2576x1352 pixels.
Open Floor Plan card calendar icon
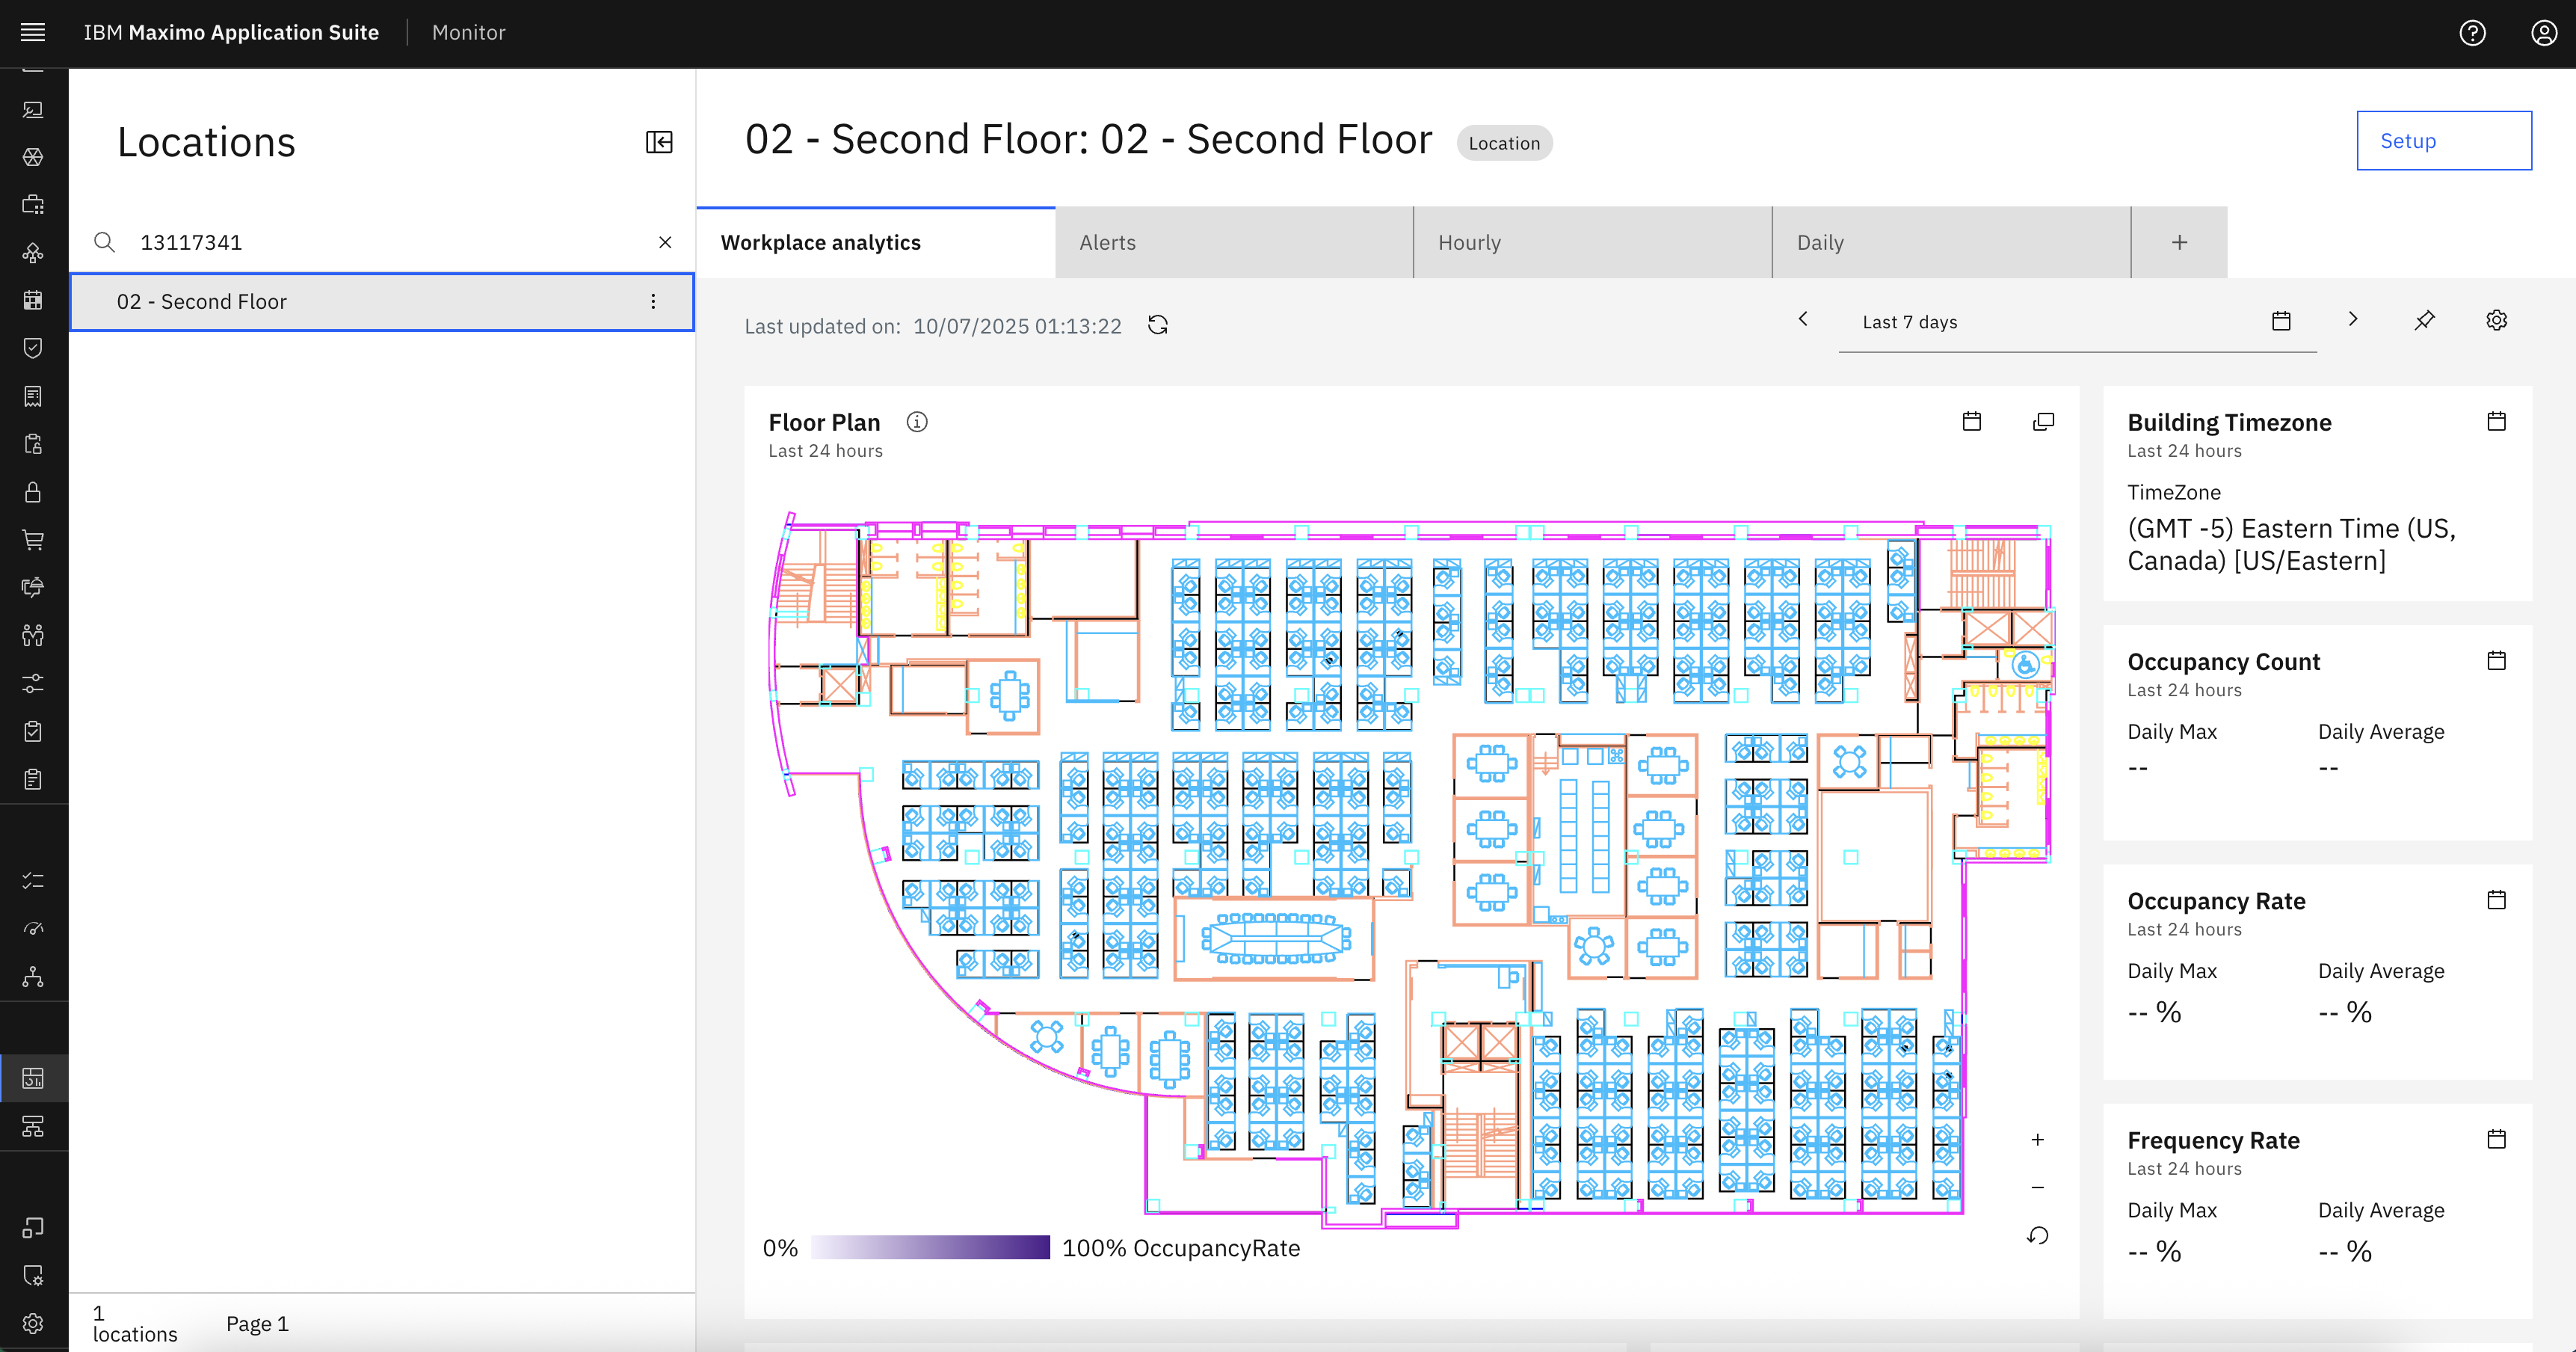click(x=1972, y=421)
